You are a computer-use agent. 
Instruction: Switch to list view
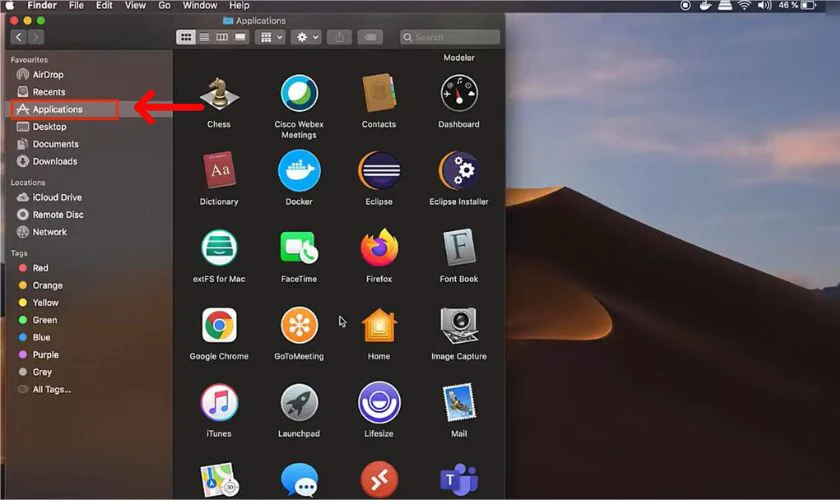[204, 37]
